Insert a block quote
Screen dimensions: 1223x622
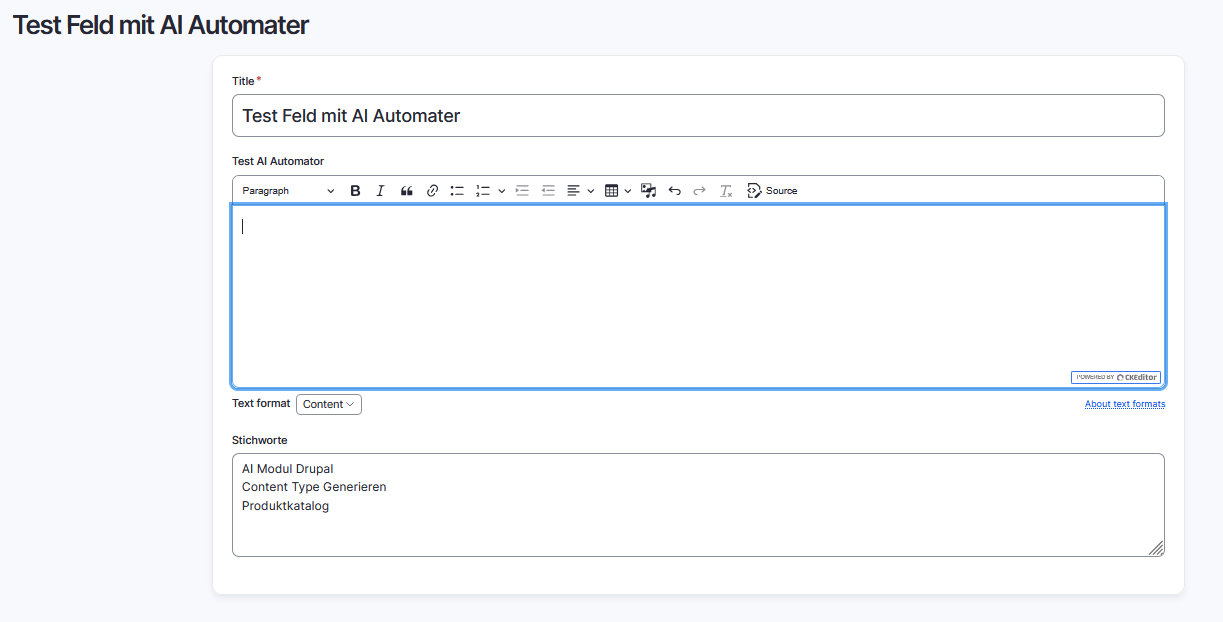click(406, 190)
